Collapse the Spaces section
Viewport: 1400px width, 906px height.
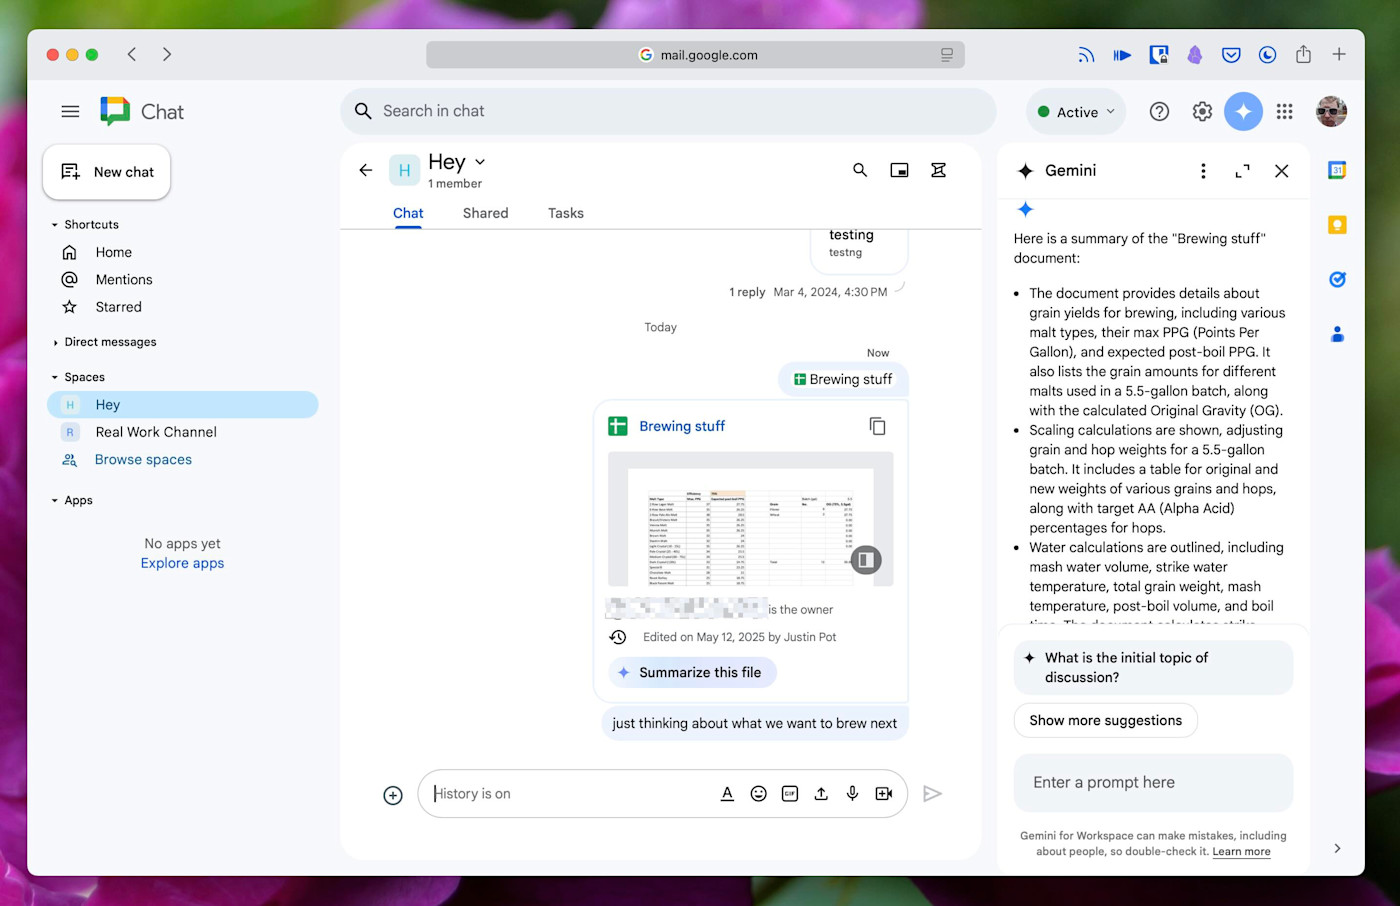(x=55, y=377)
